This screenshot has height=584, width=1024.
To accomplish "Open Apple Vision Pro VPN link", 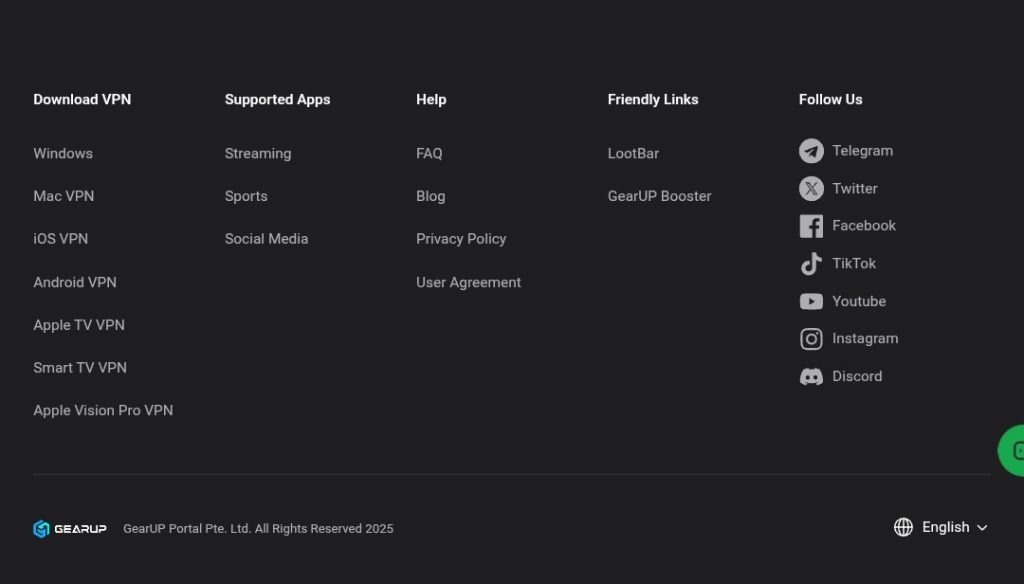I will (x=103, y=410).
